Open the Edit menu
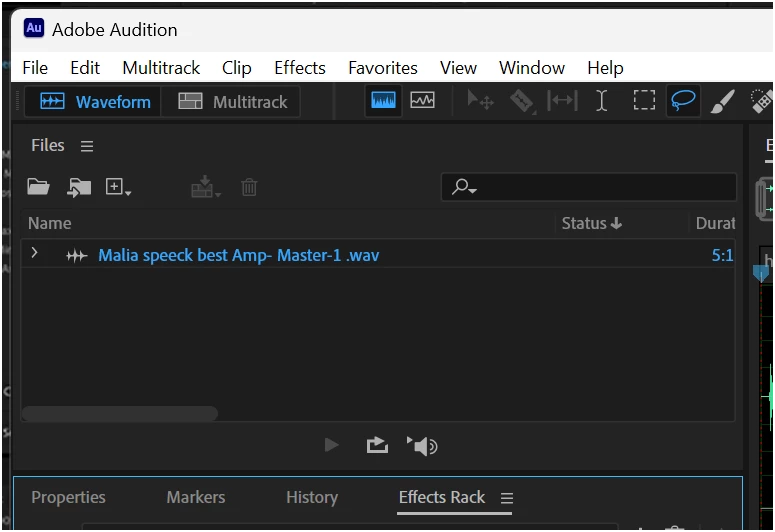 click(85, 68)
